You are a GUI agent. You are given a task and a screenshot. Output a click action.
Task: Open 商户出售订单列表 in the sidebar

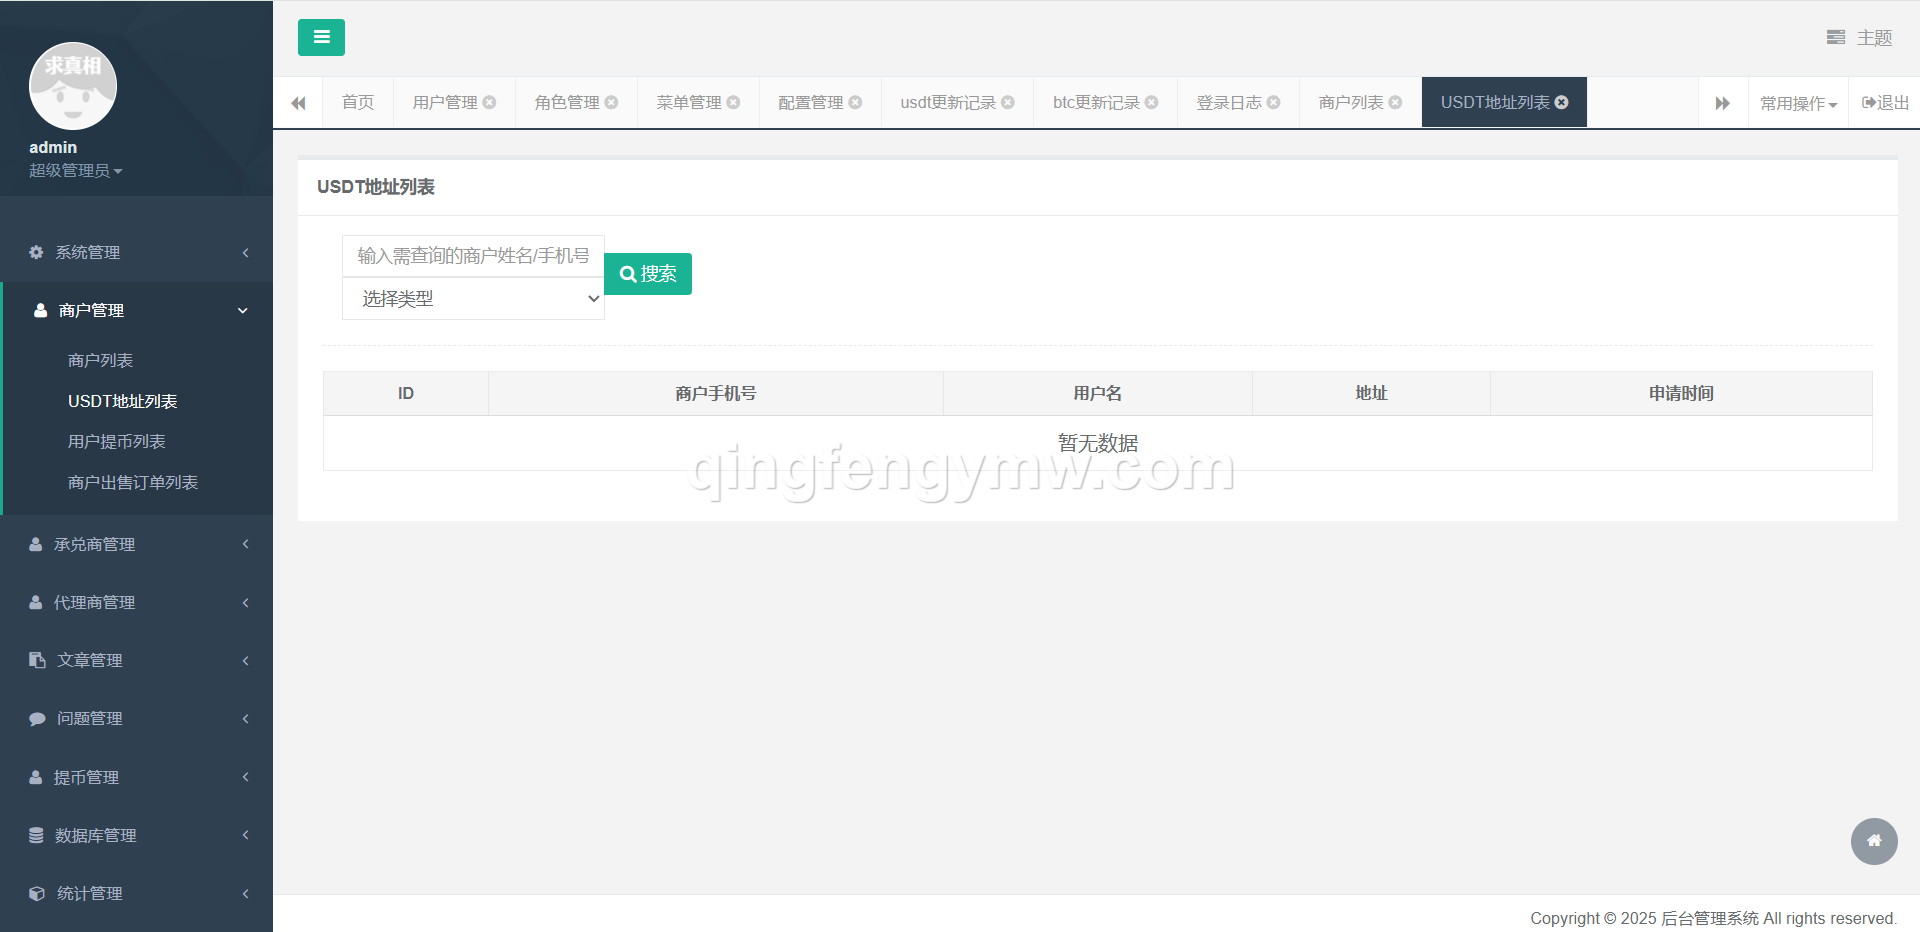tap(132, 482)
